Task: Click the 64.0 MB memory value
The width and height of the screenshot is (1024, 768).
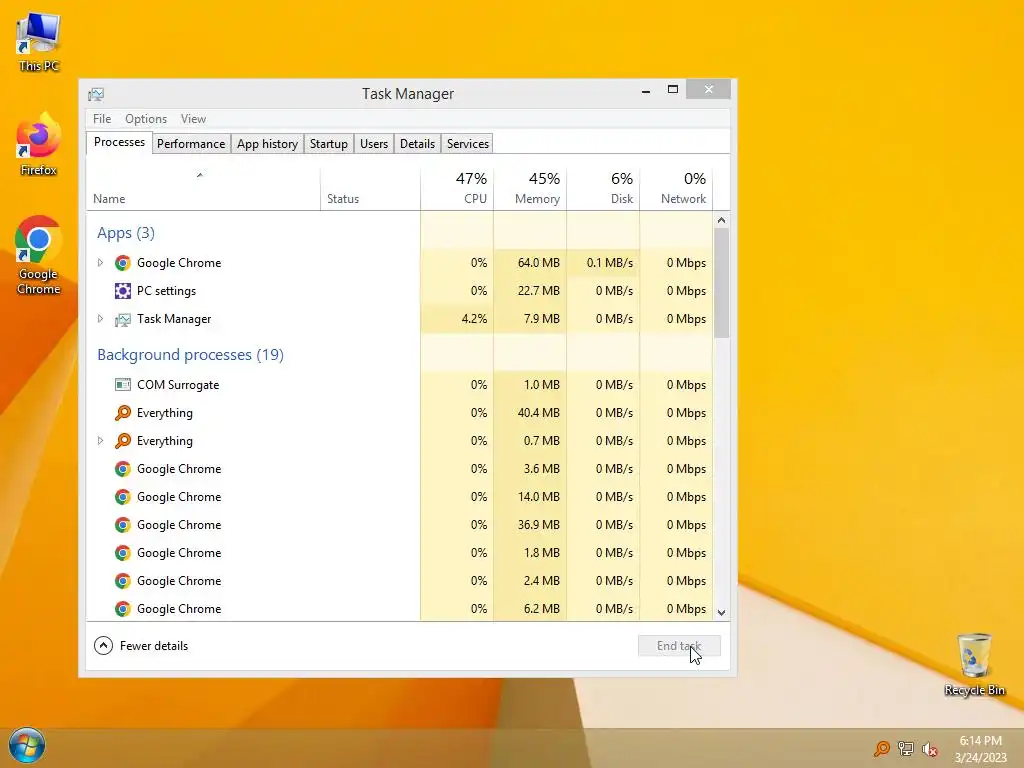Action: tap(539, 263)
